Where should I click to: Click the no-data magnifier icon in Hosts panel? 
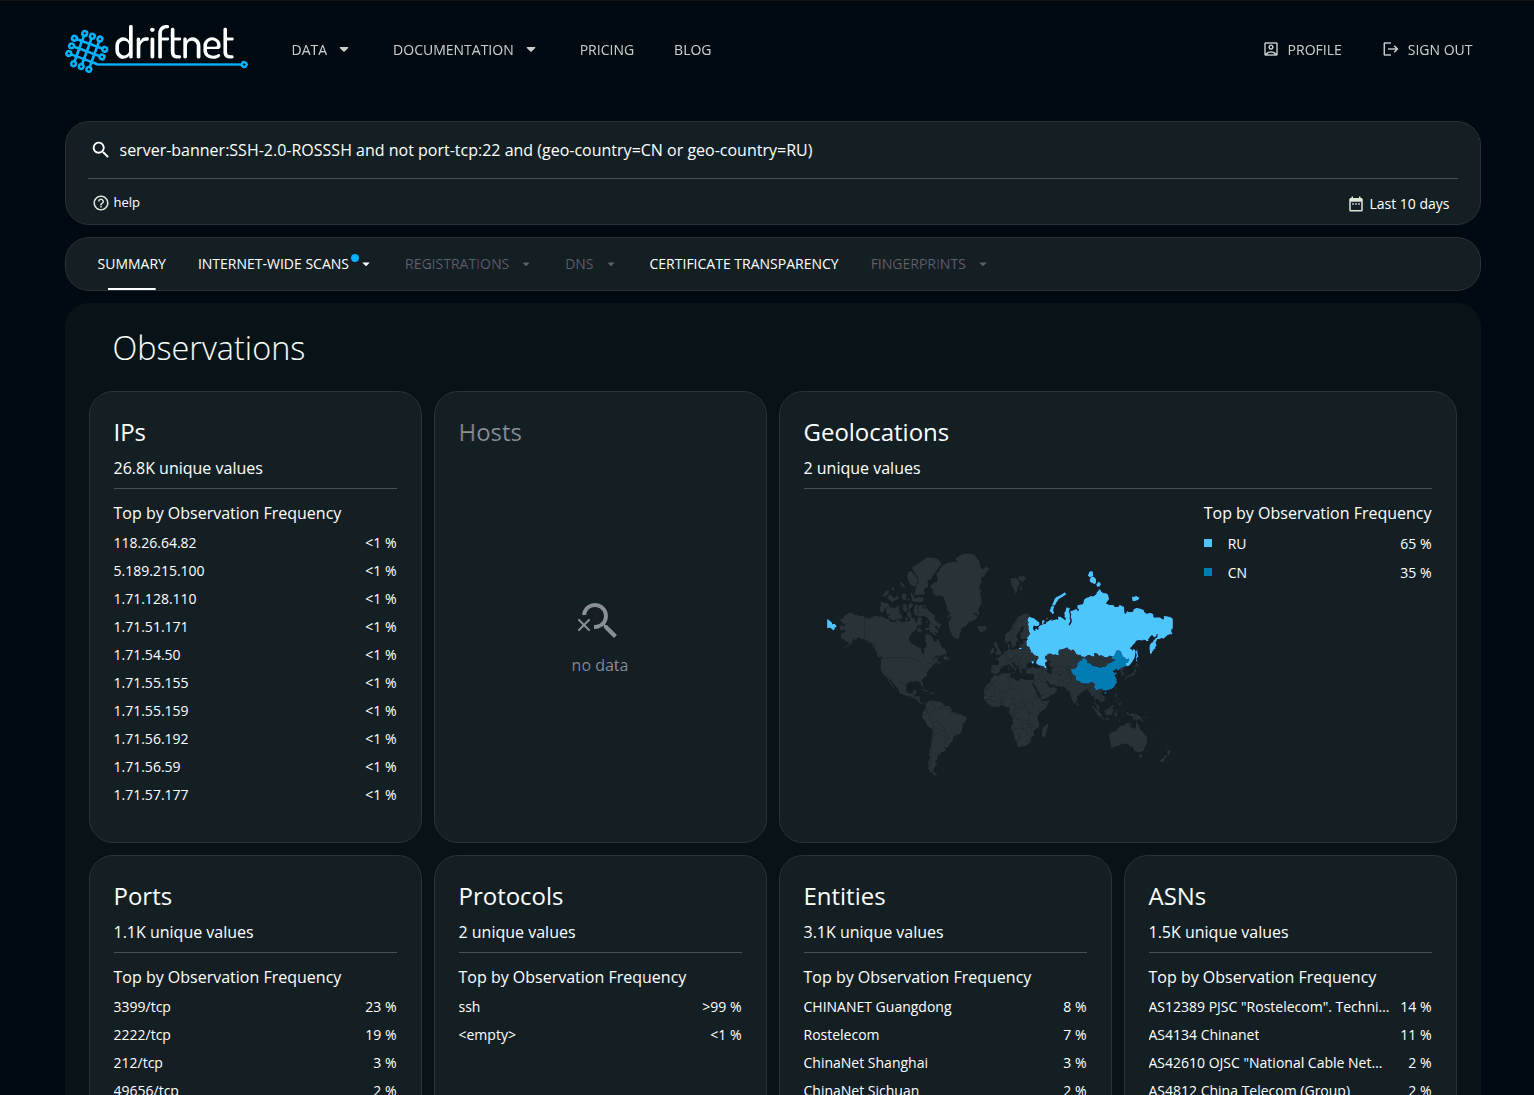click(597, 620)
